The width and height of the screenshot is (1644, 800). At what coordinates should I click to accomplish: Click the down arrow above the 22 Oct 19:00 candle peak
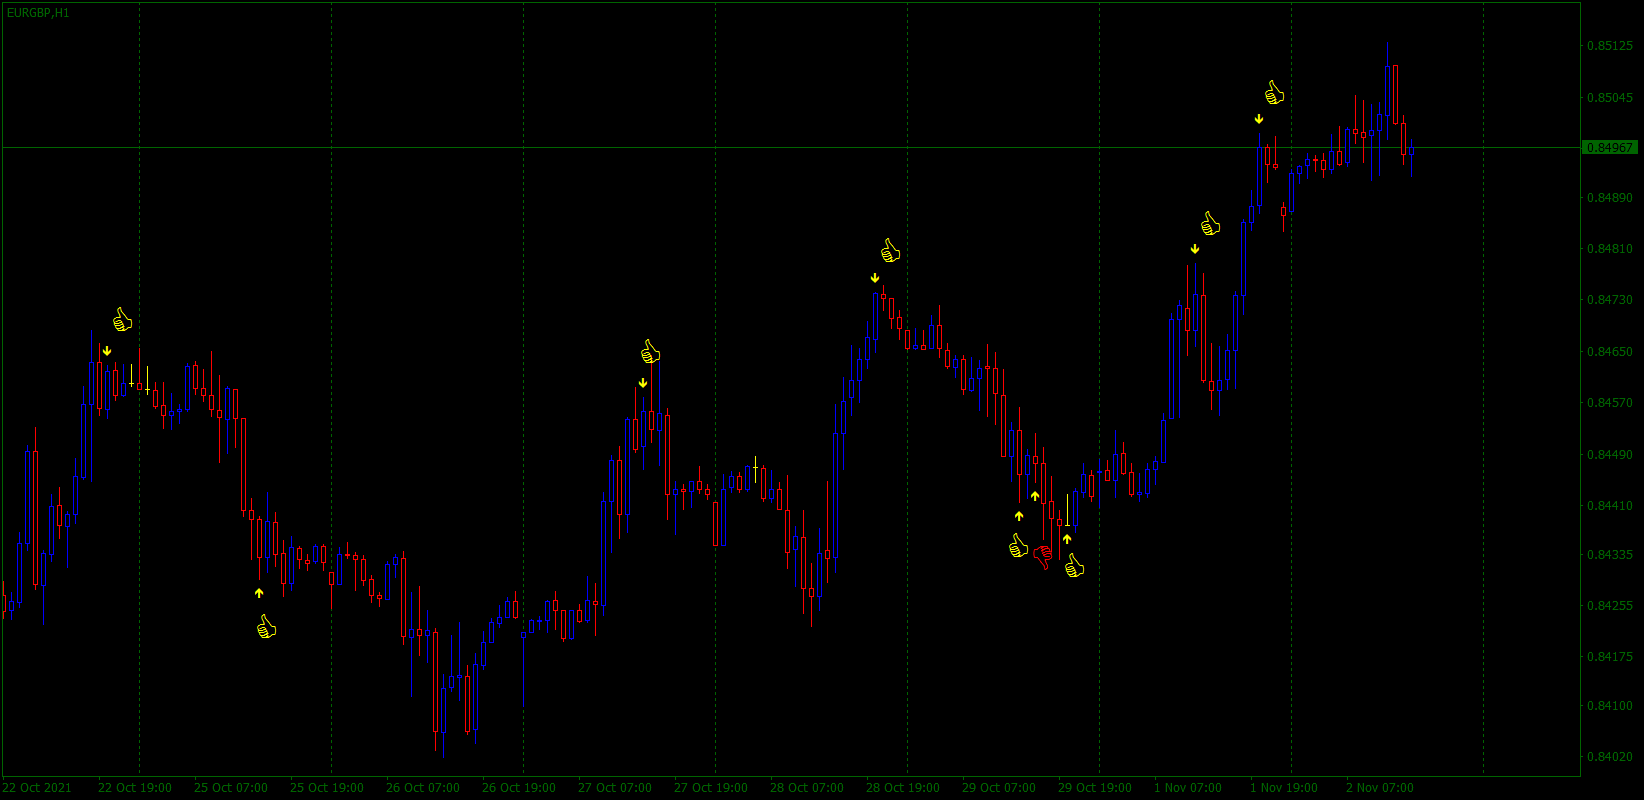(x=107, y=351)
